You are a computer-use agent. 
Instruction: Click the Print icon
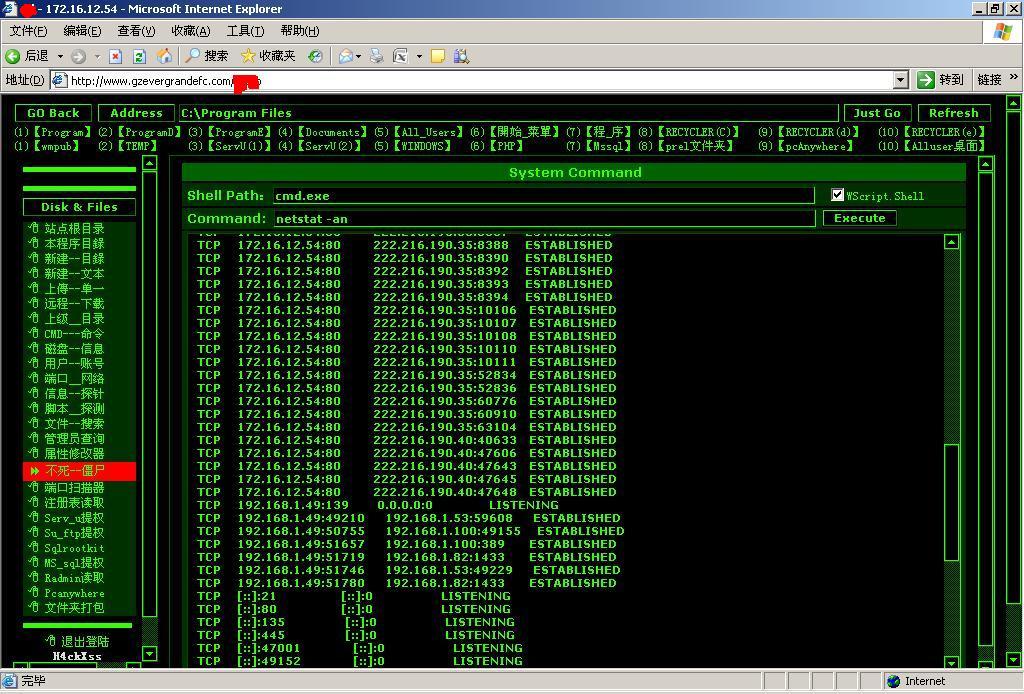[377, 56]
